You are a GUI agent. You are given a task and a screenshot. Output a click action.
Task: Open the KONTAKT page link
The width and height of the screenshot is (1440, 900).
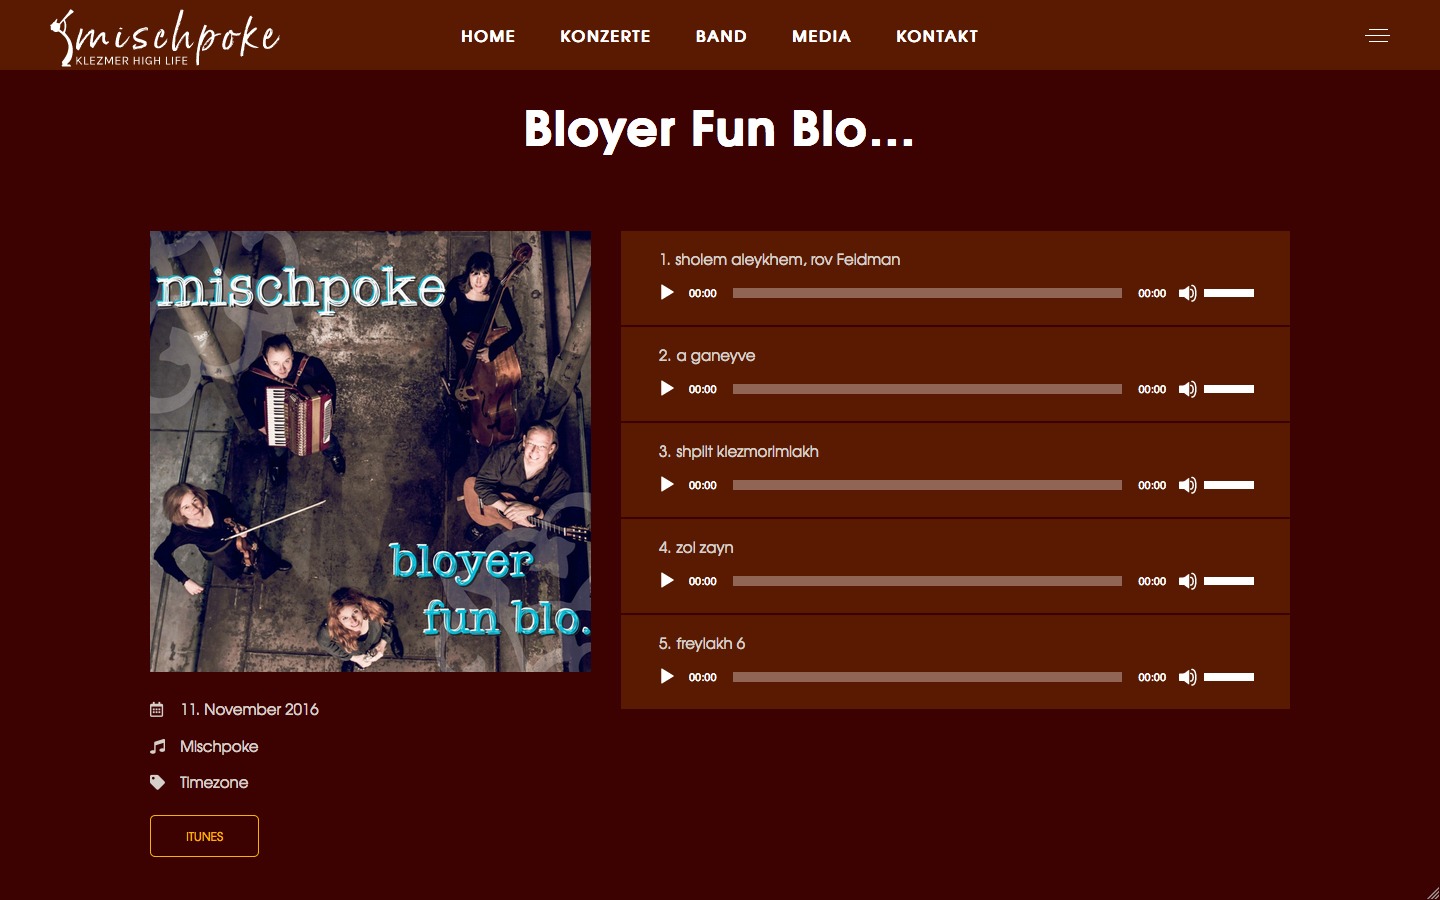[x=937, y=36]
